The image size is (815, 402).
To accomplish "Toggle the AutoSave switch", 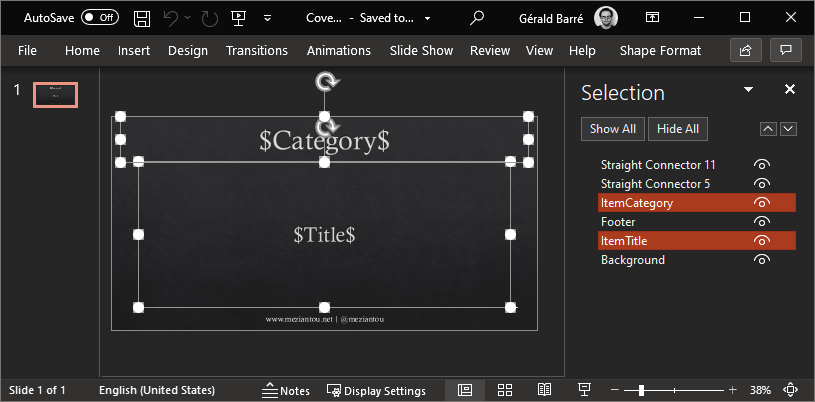I will (100, 18).
